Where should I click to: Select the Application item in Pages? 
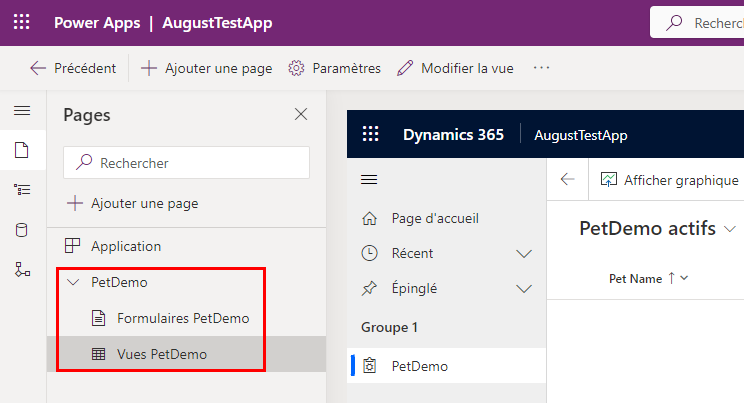pos(186,246)
